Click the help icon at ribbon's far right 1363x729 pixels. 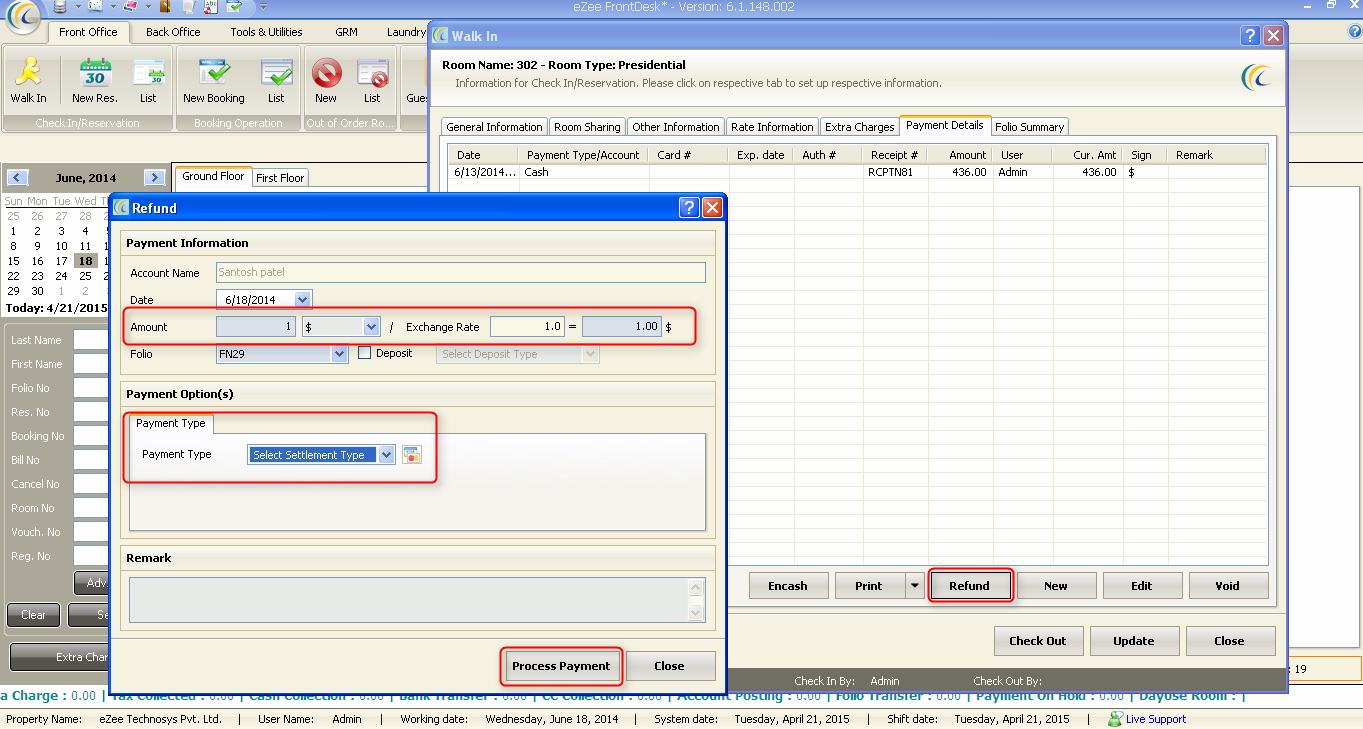tap(1355, 32)
